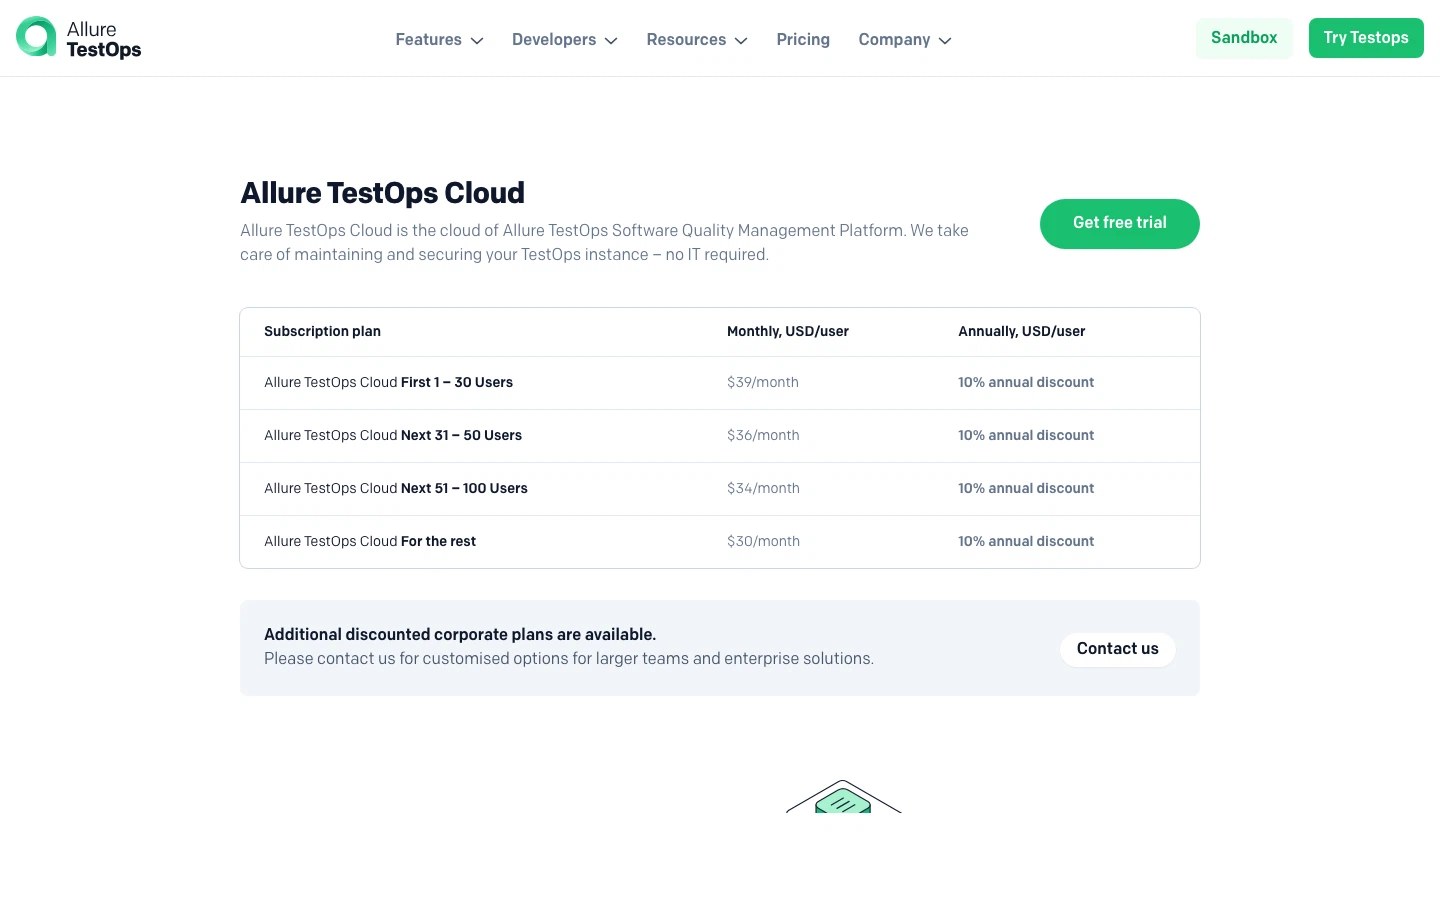Image resolution: width=1440 pixels, height=900 pixels.
Task: Expand the Developers dropdown chevron
Action: [611, 41]
